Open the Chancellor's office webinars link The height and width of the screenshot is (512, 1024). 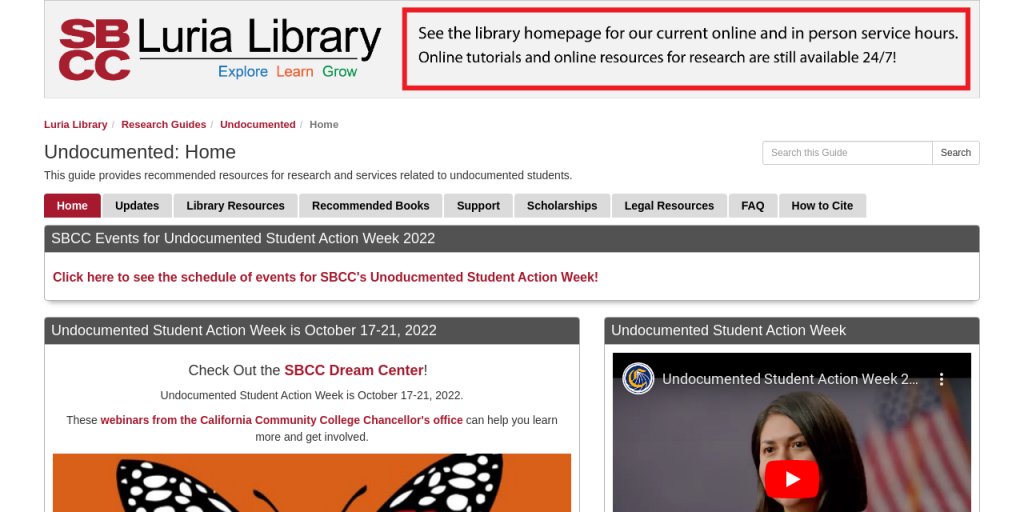[281, 420]
